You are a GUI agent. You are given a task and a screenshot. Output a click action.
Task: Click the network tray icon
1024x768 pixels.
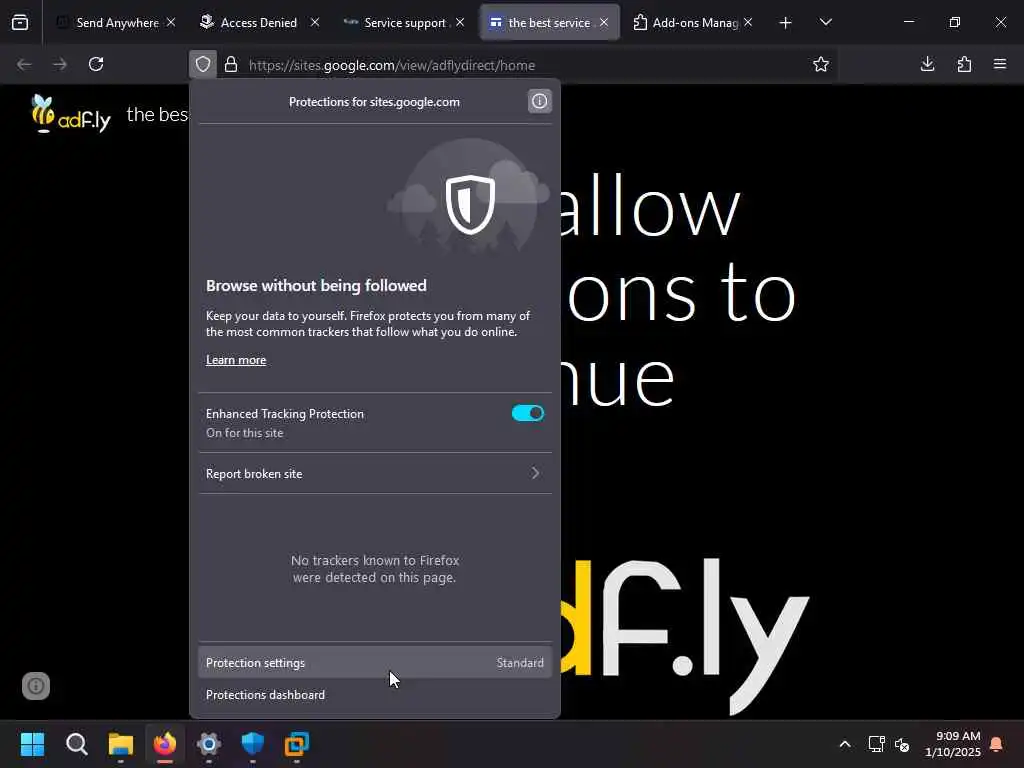[x=876, y=744]
